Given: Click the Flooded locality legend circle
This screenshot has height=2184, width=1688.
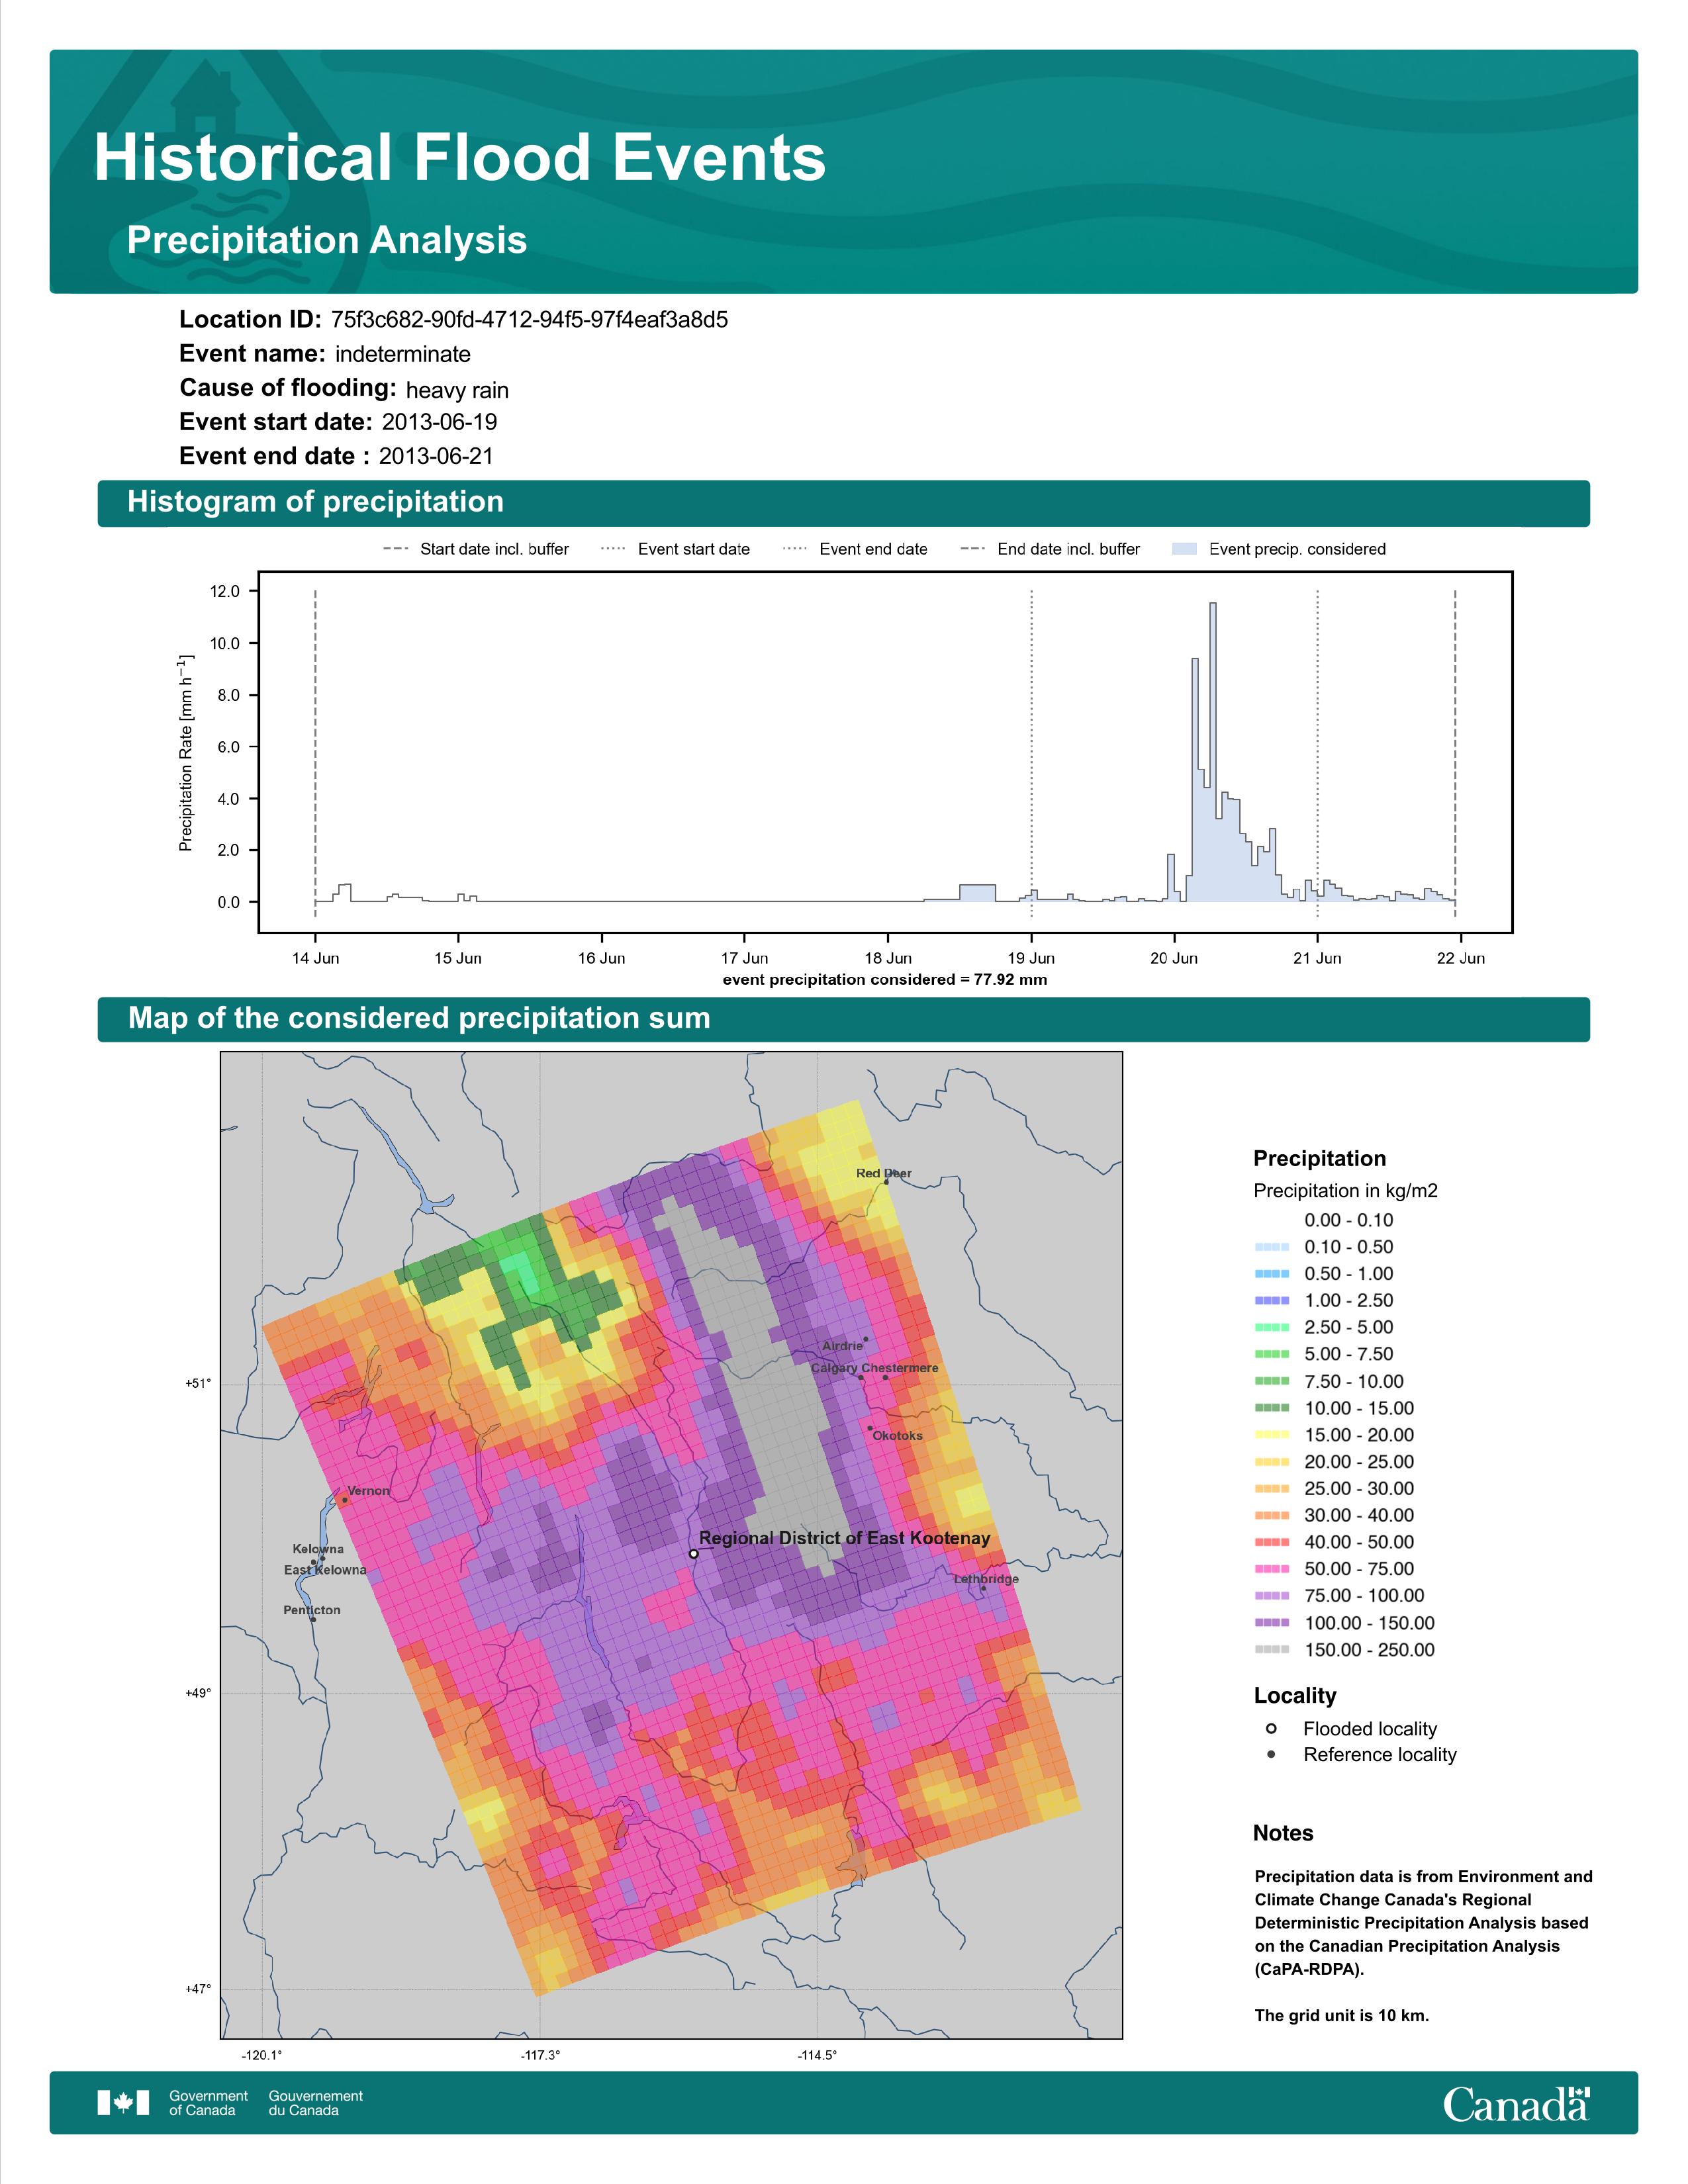Looking at the screenshot, I should 1271,1728.
